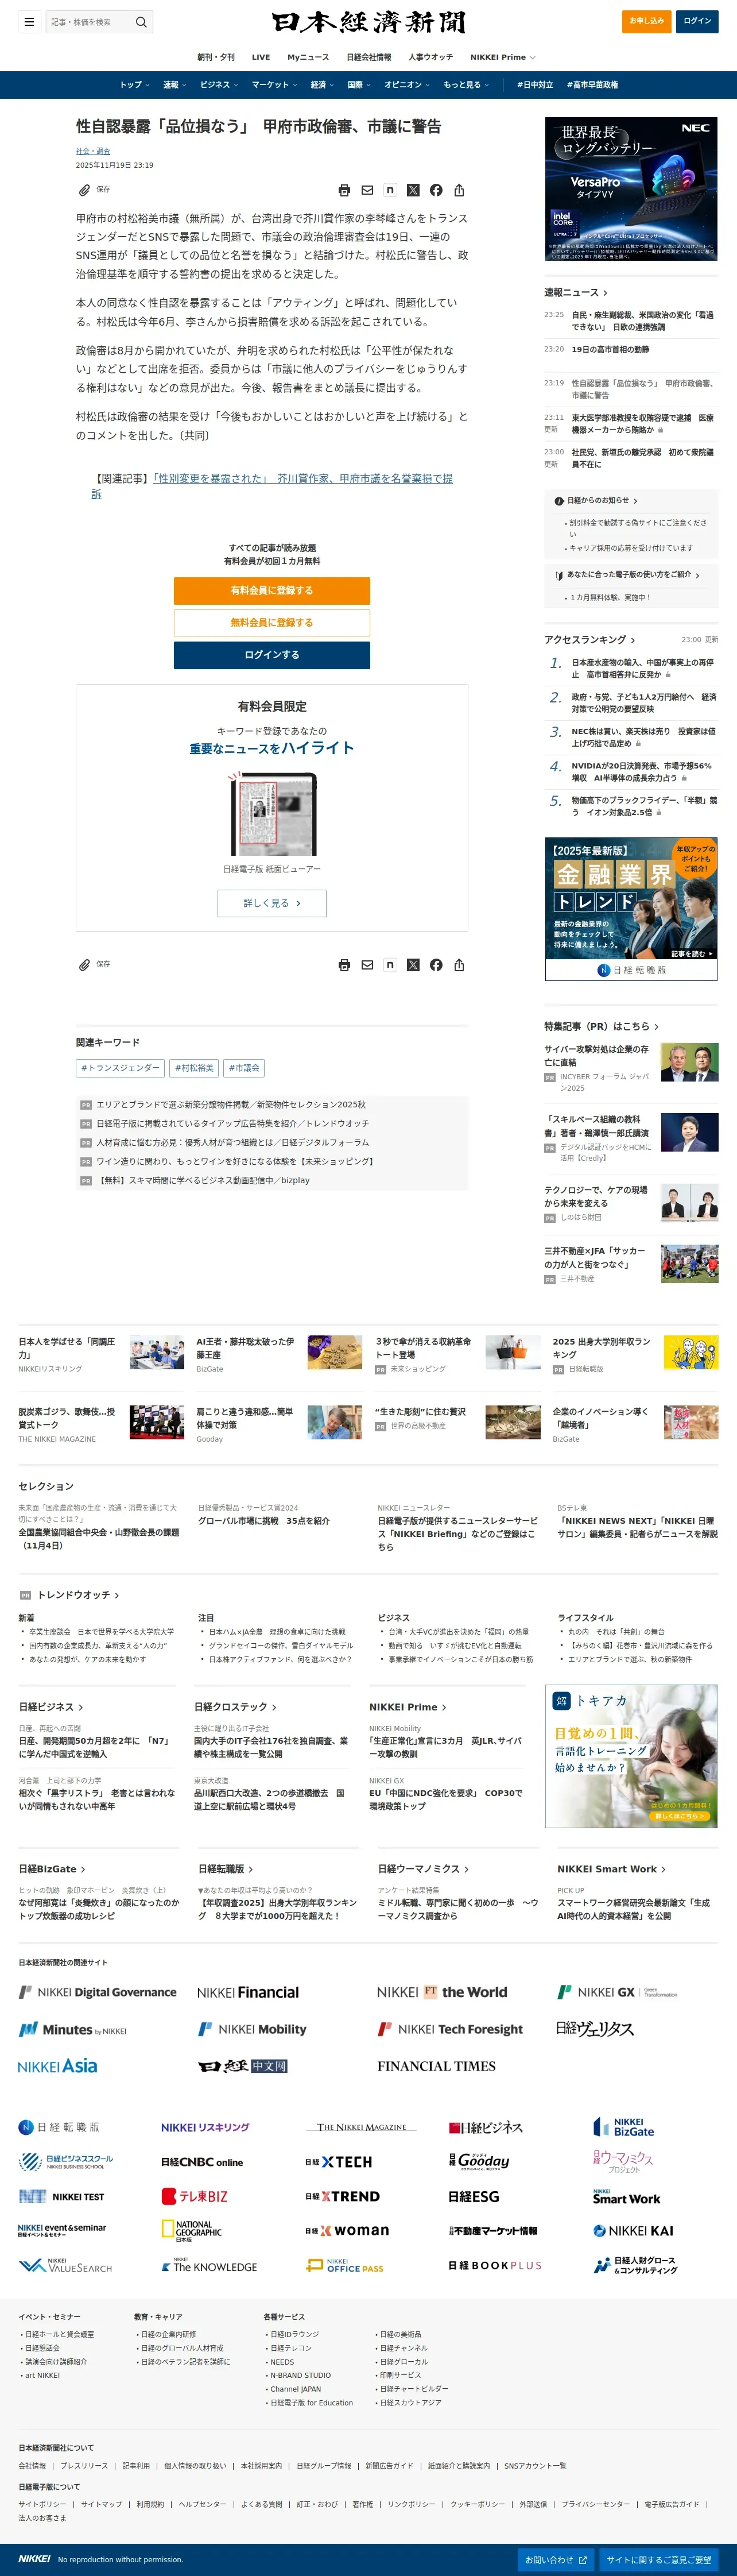Open share sheet icon under the dateline

click(459, 190)
